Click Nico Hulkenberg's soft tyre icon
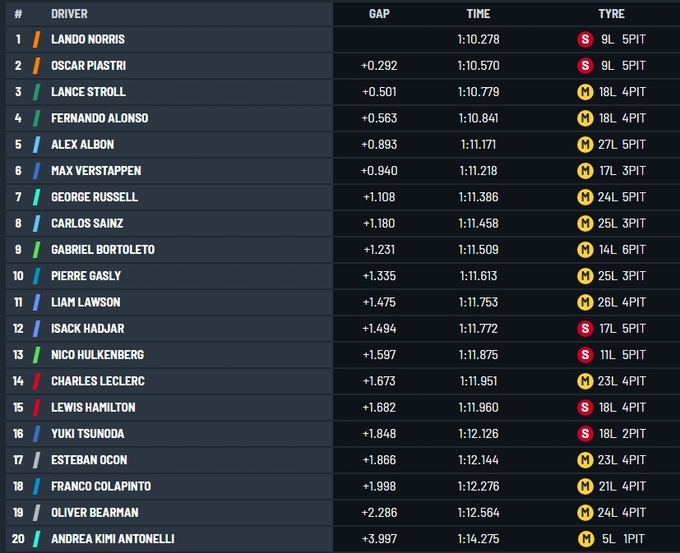The height and width of the screenshot is (553, 680). pyautogui.click(x=585, y=355)
